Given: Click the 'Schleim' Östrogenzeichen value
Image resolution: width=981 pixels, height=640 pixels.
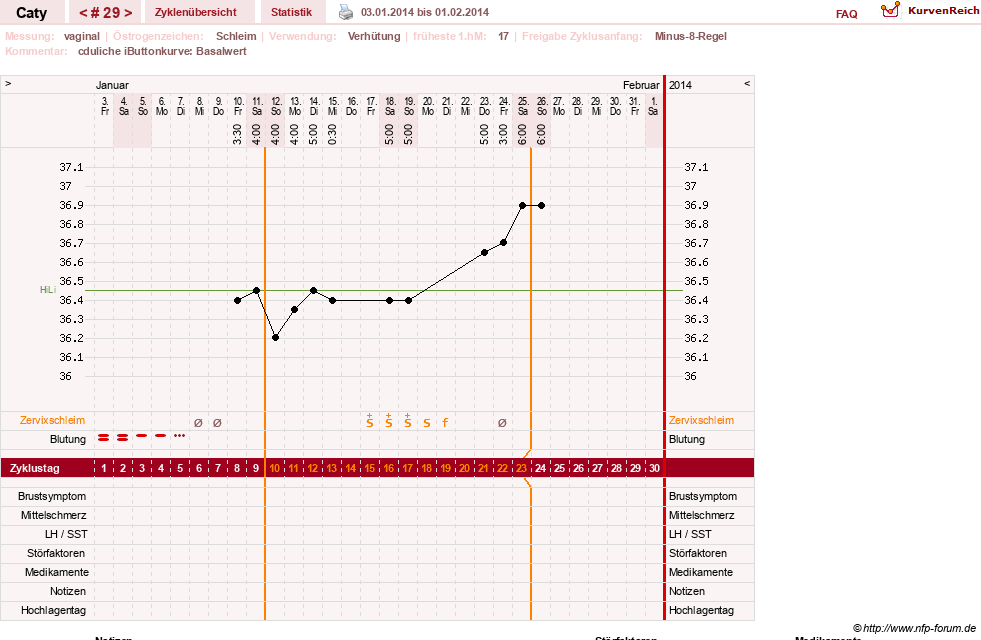Looking at the screenshot, I should (x=236, y=36).
